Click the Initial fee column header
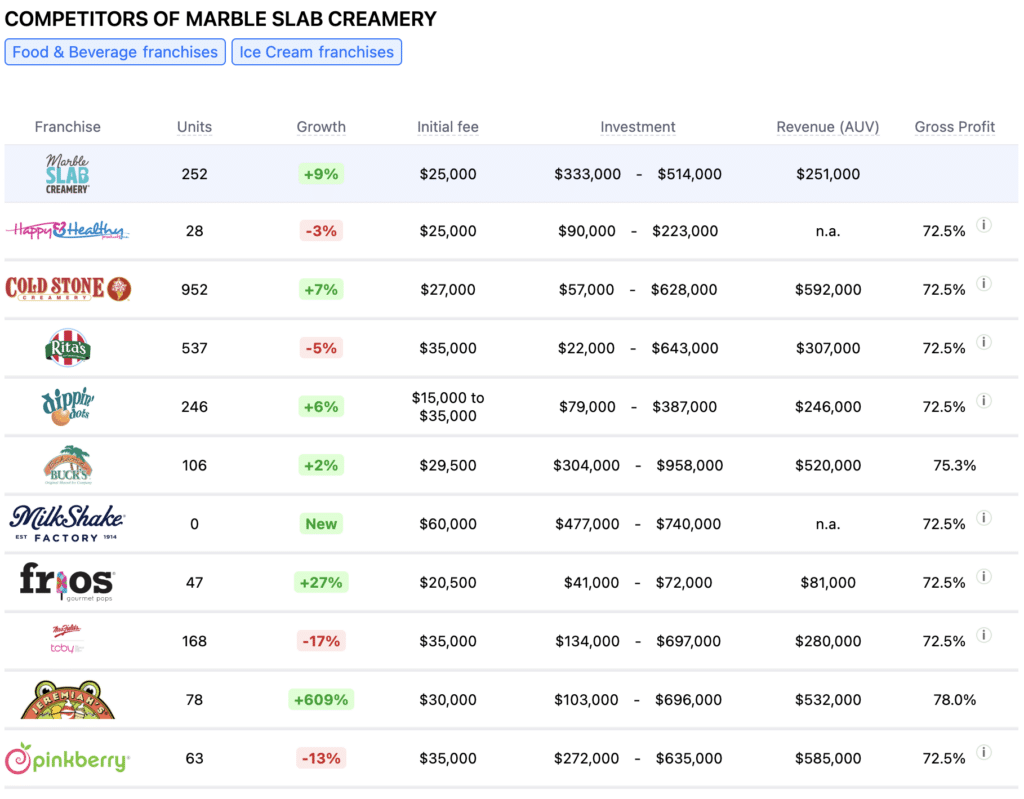 (x=448, y=127)
